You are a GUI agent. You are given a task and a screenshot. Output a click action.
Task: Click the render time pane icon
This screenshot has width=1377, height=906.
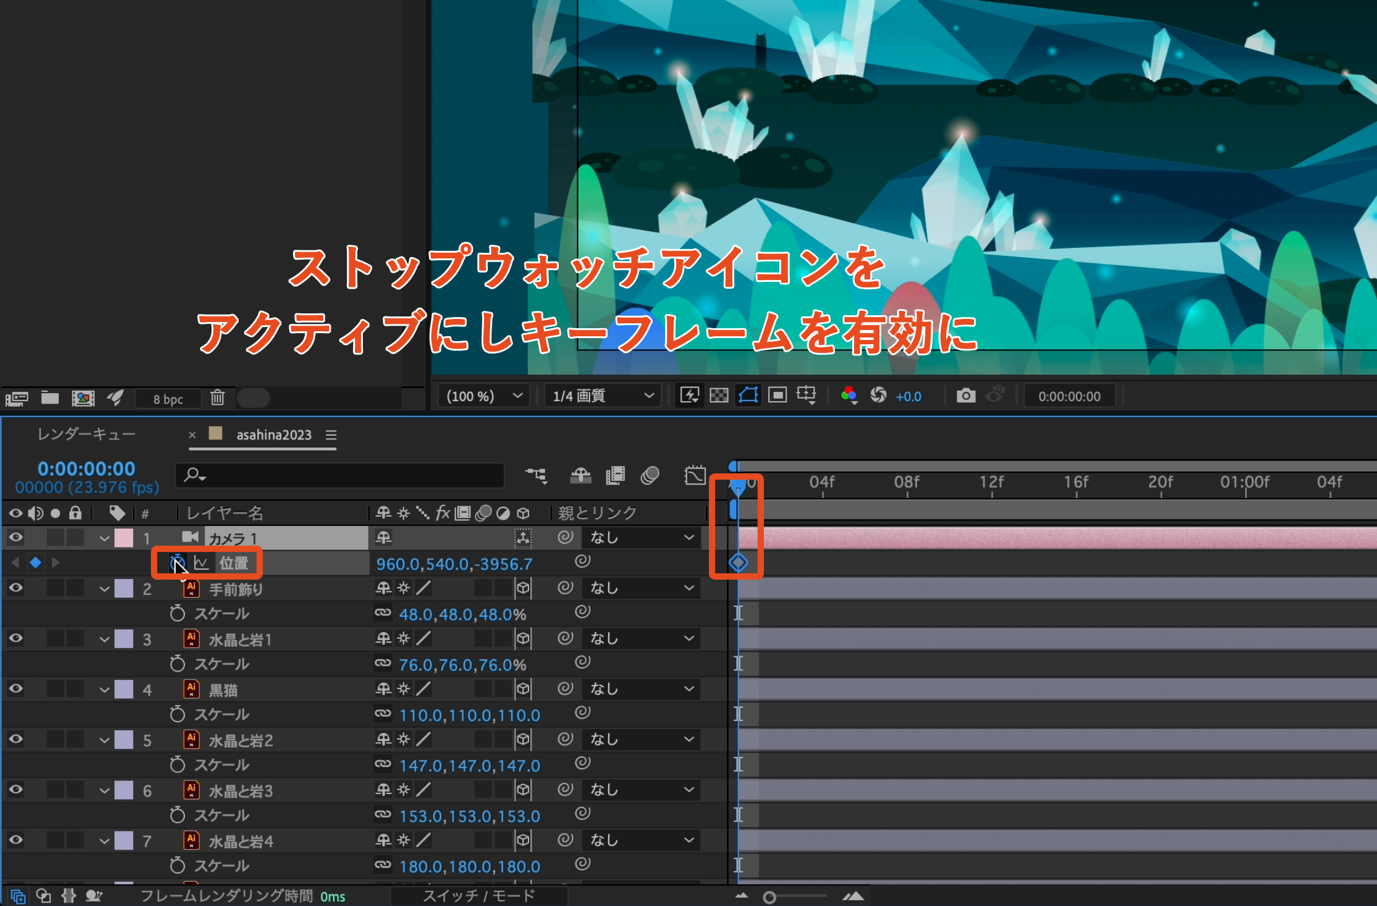pyautogui.click(x=93, y=896)
